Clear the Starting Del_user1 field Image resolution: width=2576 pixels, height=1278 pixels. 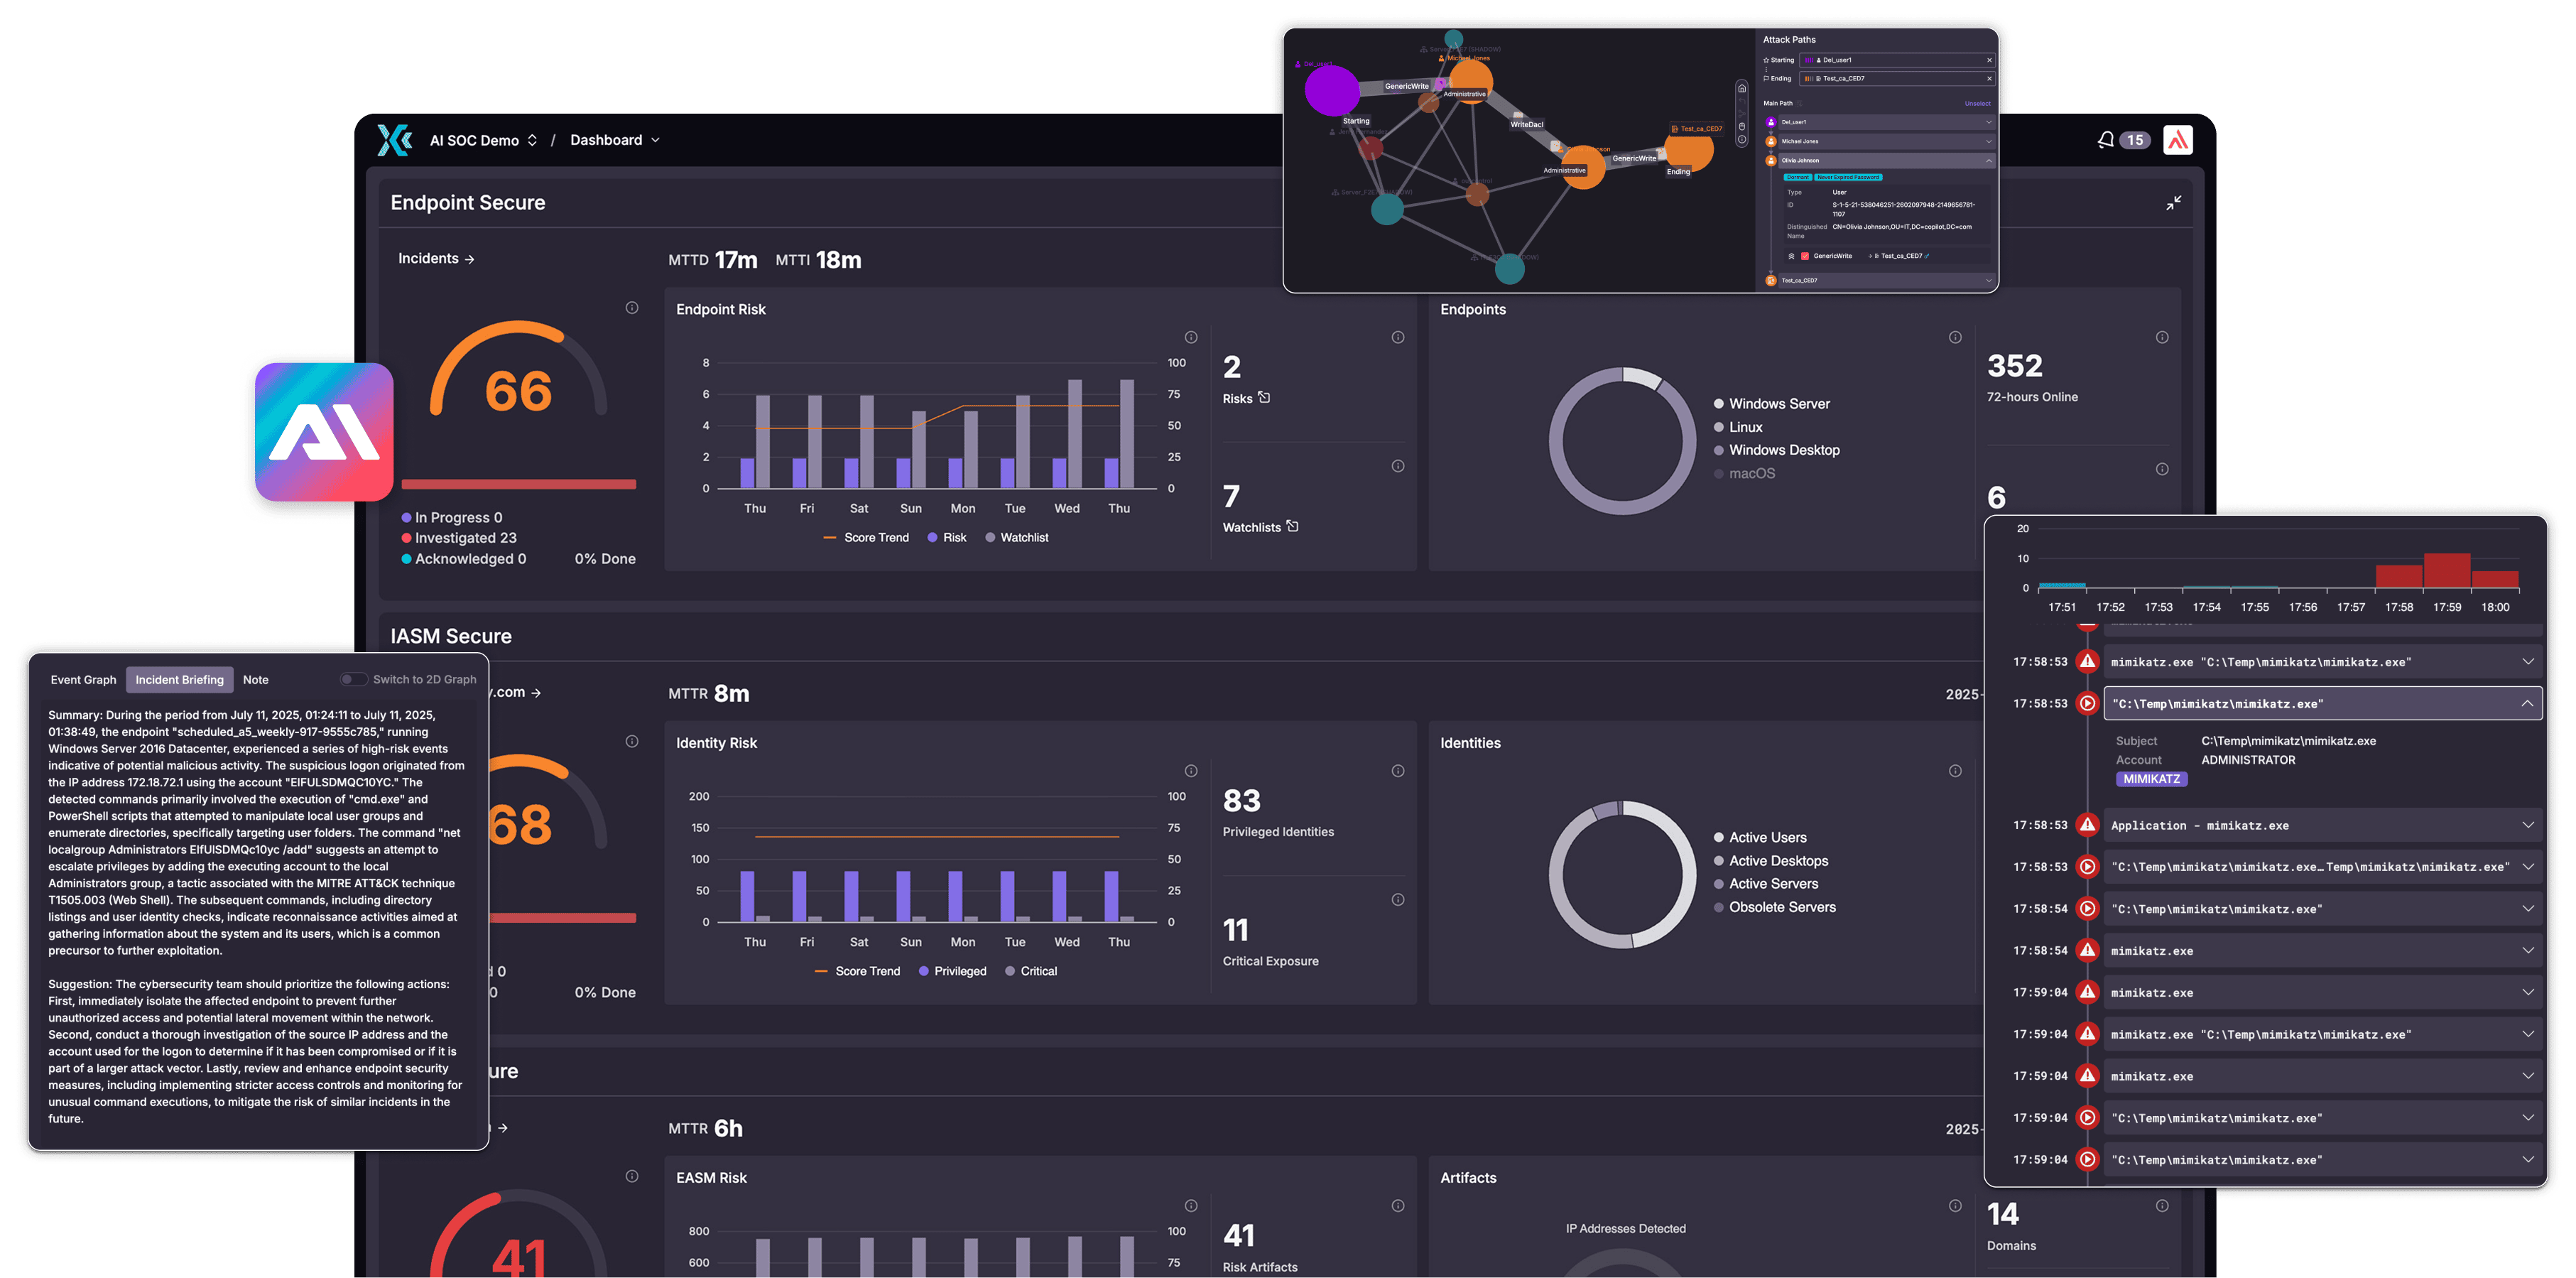[x=1990, y=60]
